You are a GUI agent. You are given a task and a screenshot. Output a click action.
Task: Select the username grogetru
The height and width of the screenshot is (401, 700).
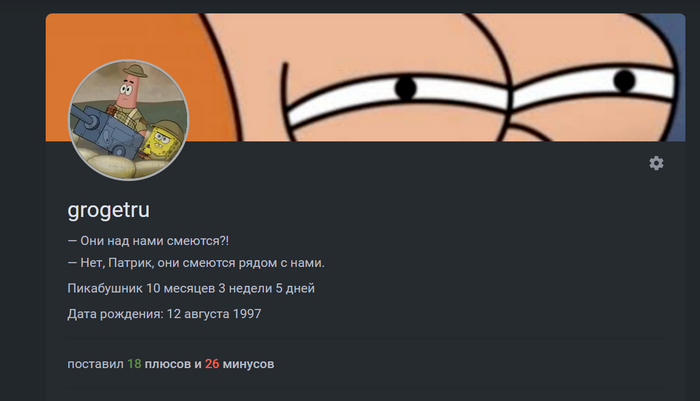click(x=108, y=210)
